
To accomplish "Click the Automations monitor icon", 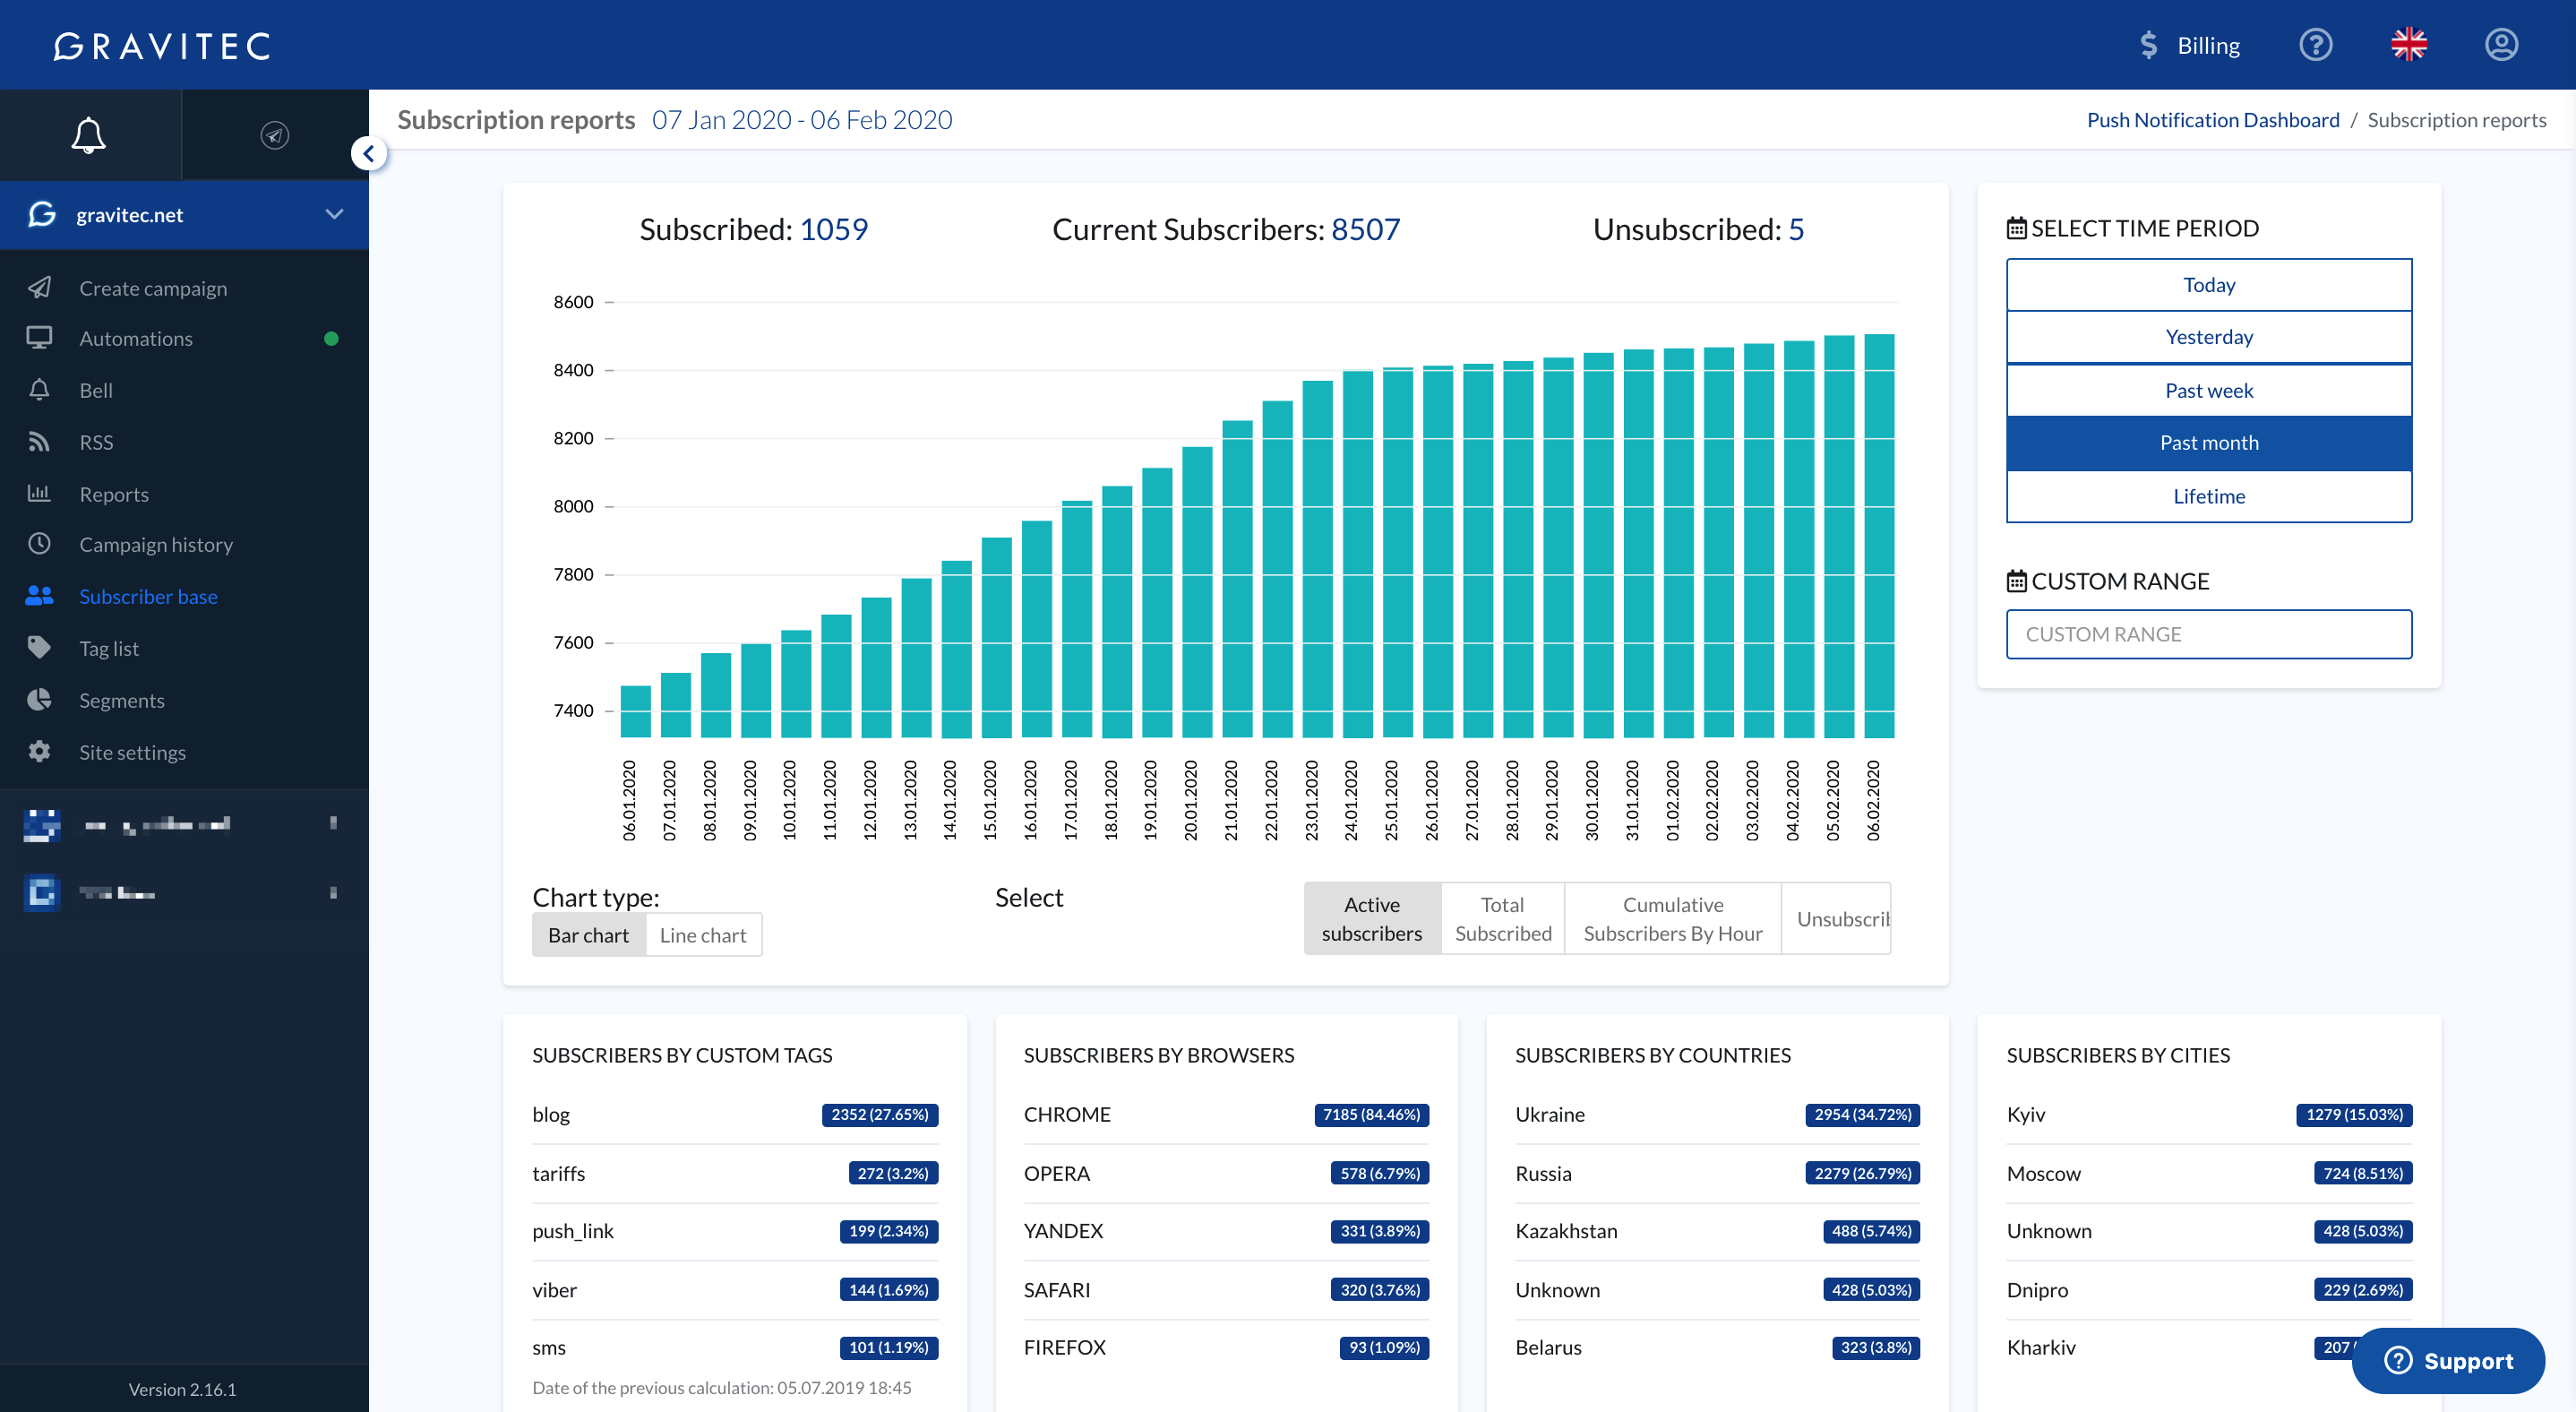I will tap(39, 338).
